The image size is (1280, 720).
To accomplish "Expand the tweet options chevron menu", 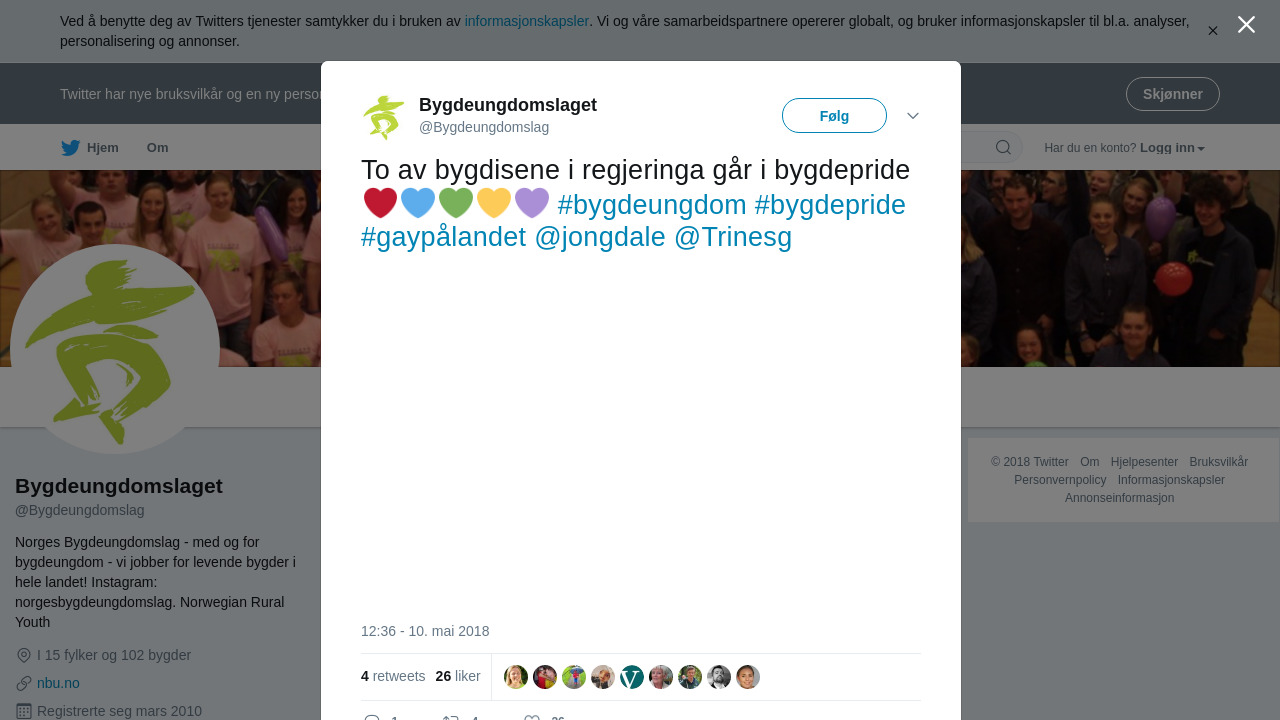I will [x=913, y=116].
